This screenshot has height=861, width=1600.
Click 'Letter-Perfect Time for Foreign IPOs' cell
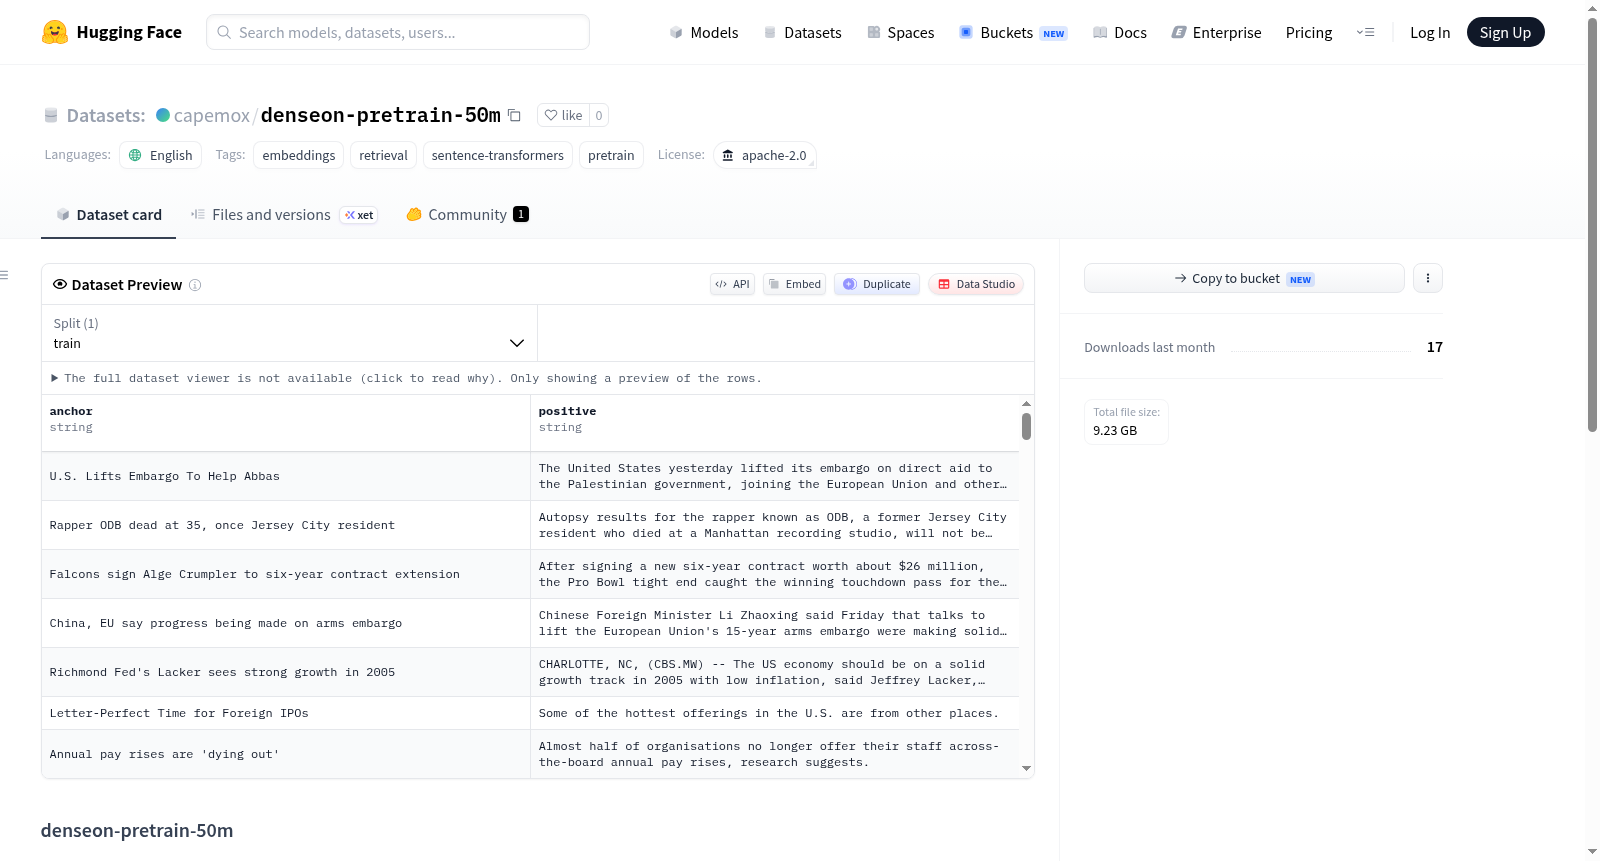pos(286,713)
